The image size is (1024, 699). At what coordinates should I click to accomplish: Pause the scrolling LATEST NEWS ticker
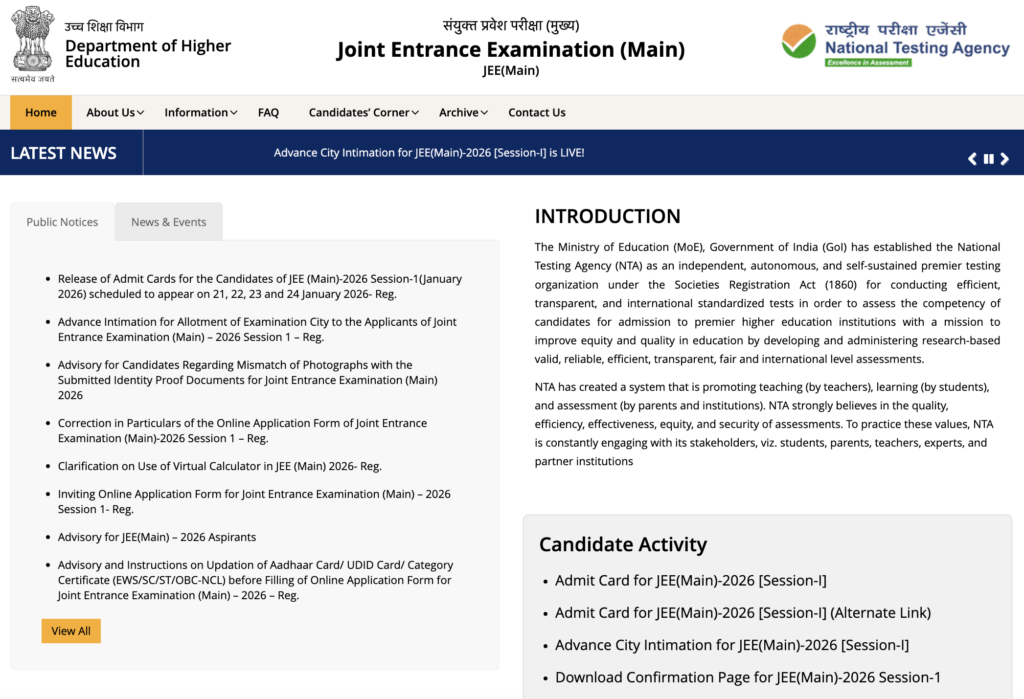click(988, 157)
